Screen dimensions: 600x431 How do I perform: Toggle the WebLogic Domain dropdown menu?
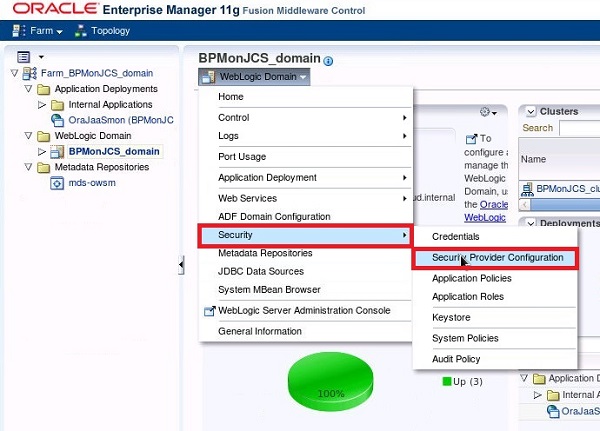[254, 77]
